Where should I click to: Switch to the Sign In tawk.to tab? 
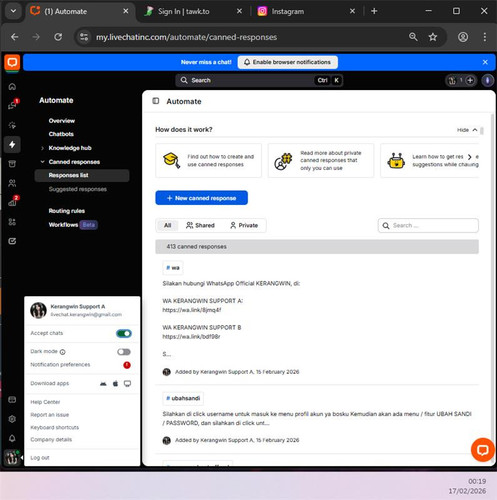(192, 11)
